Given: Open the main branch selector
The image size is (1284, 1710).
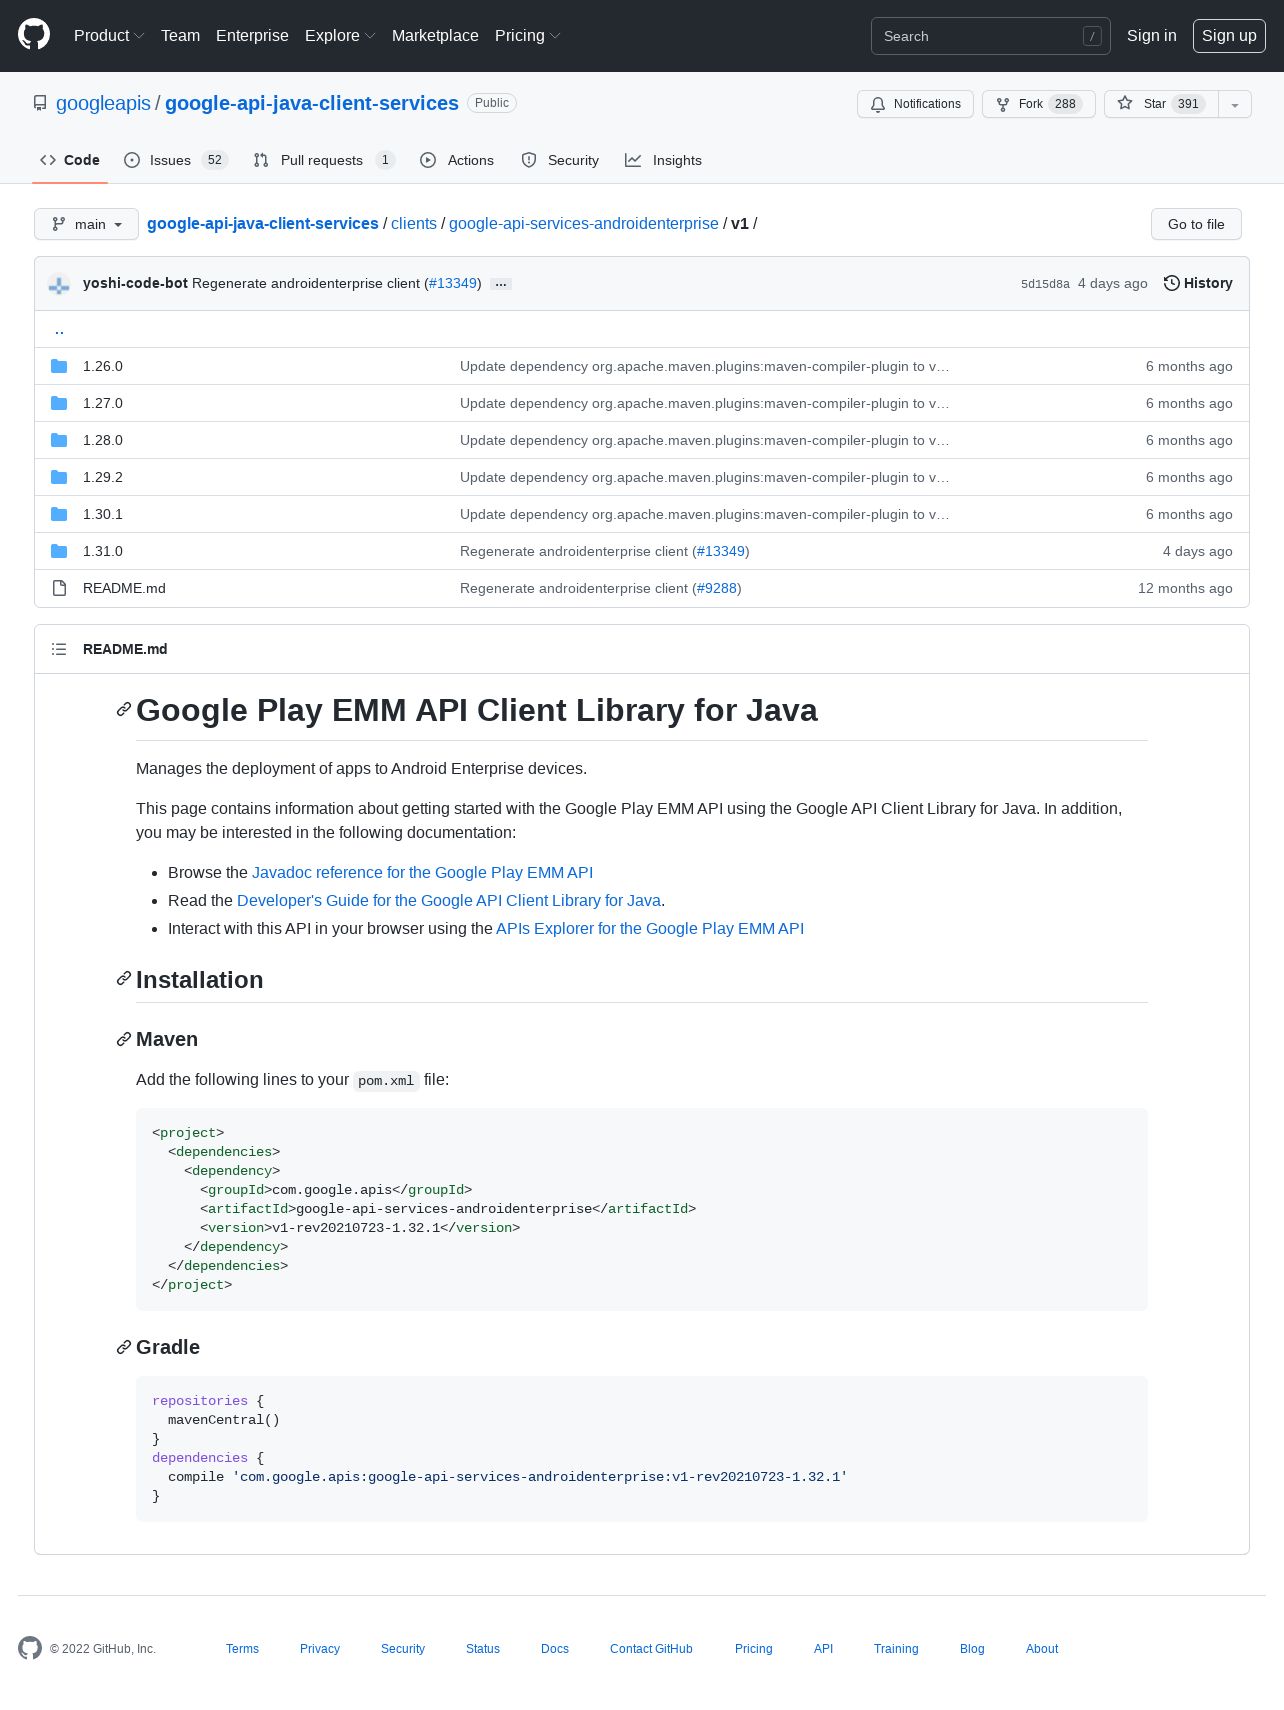Looking at the screenshot, I should click(86, 224).
